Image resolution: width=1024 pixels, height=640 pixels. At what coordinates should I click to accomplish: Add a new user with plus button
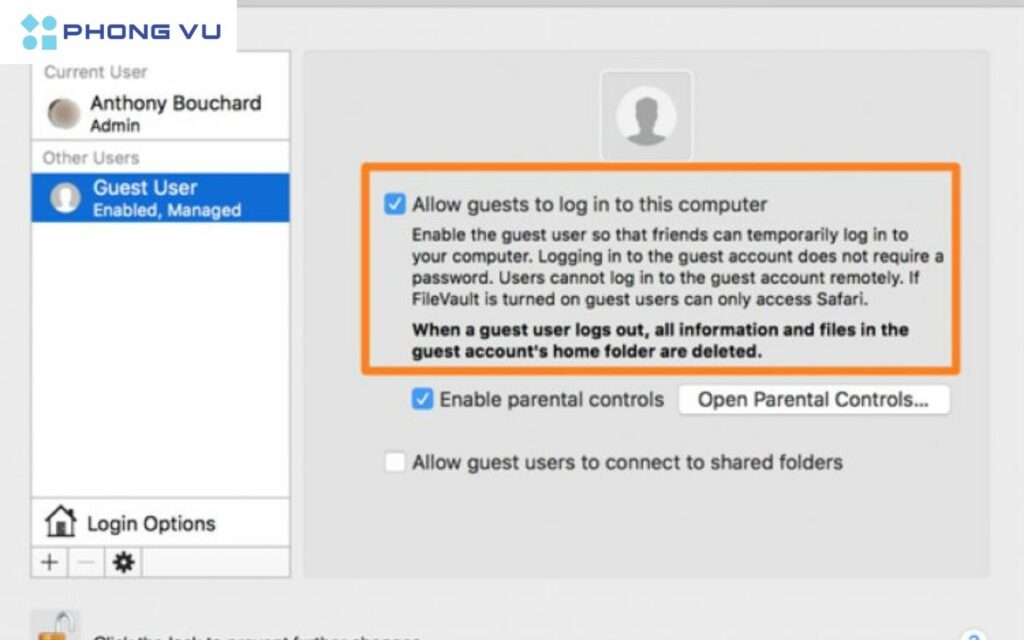[49, 562]
